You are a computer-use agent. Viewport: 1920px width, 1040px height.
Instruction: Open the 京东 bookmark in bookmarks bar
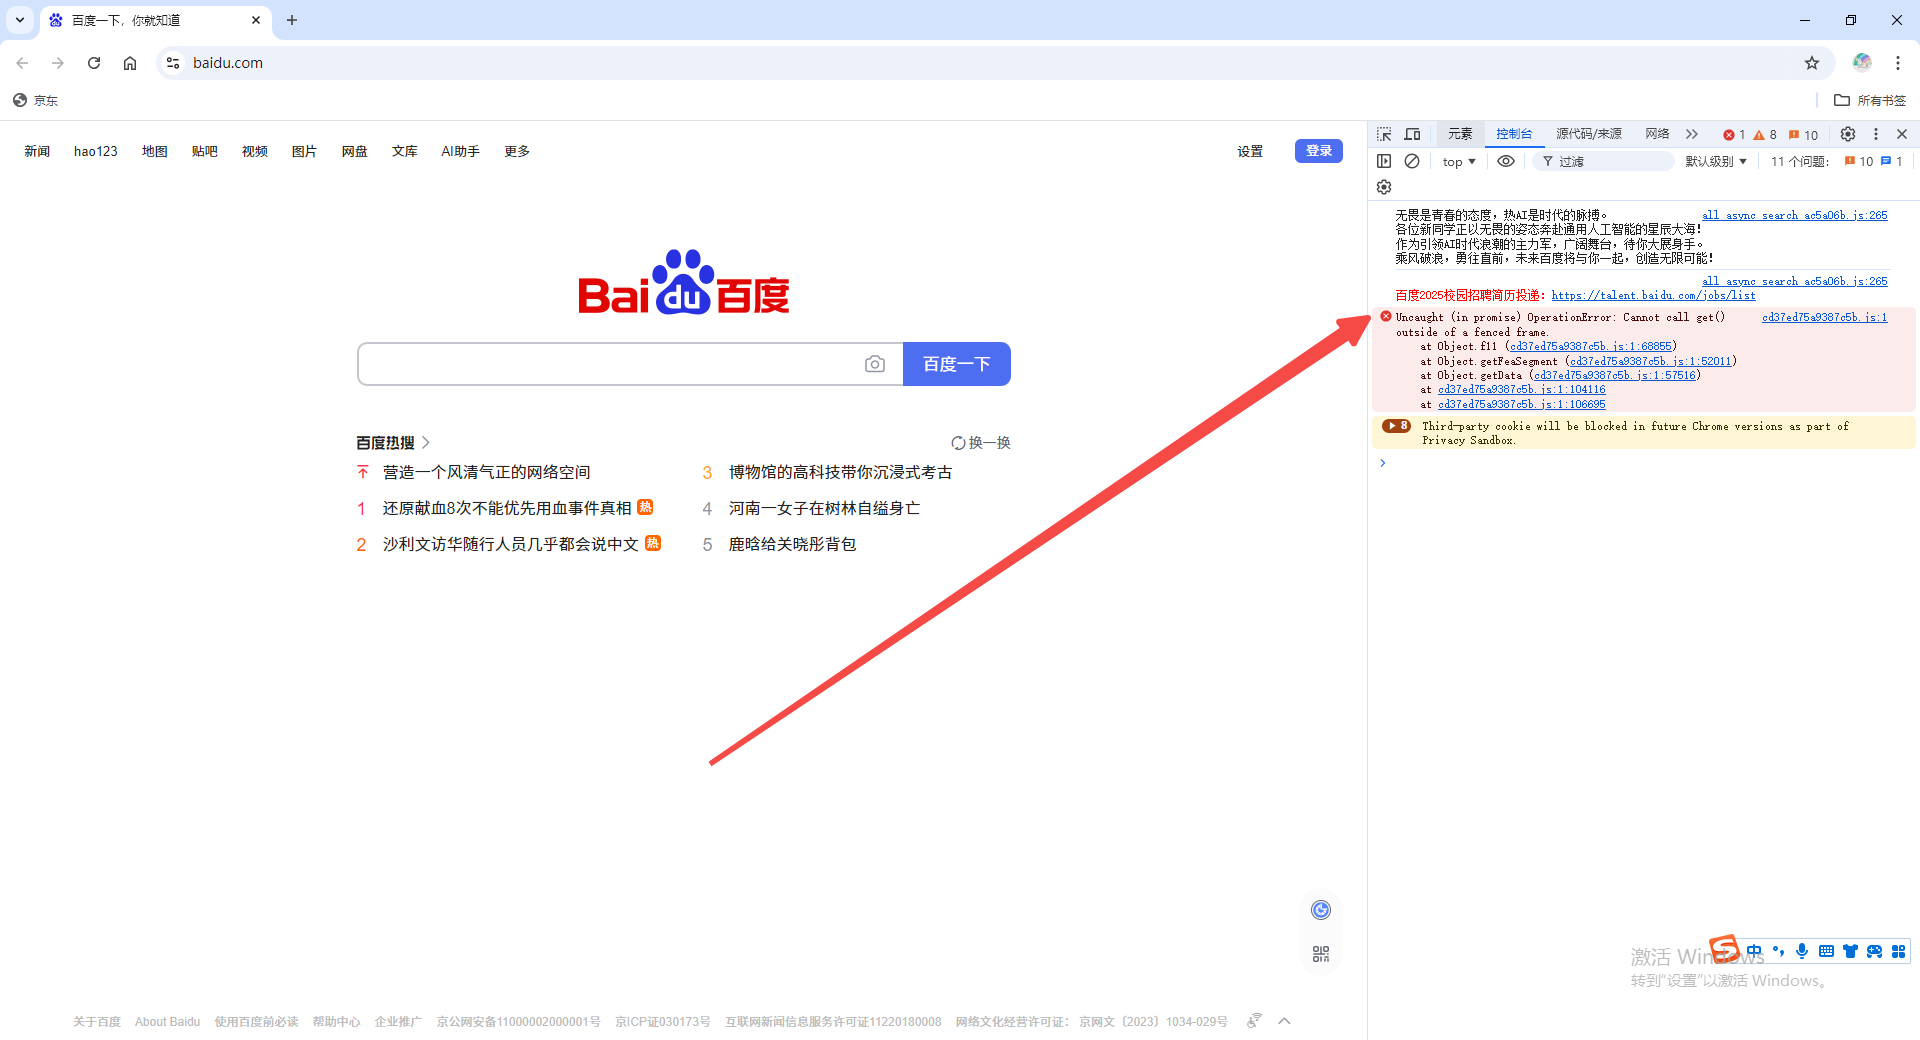[36, 100]
